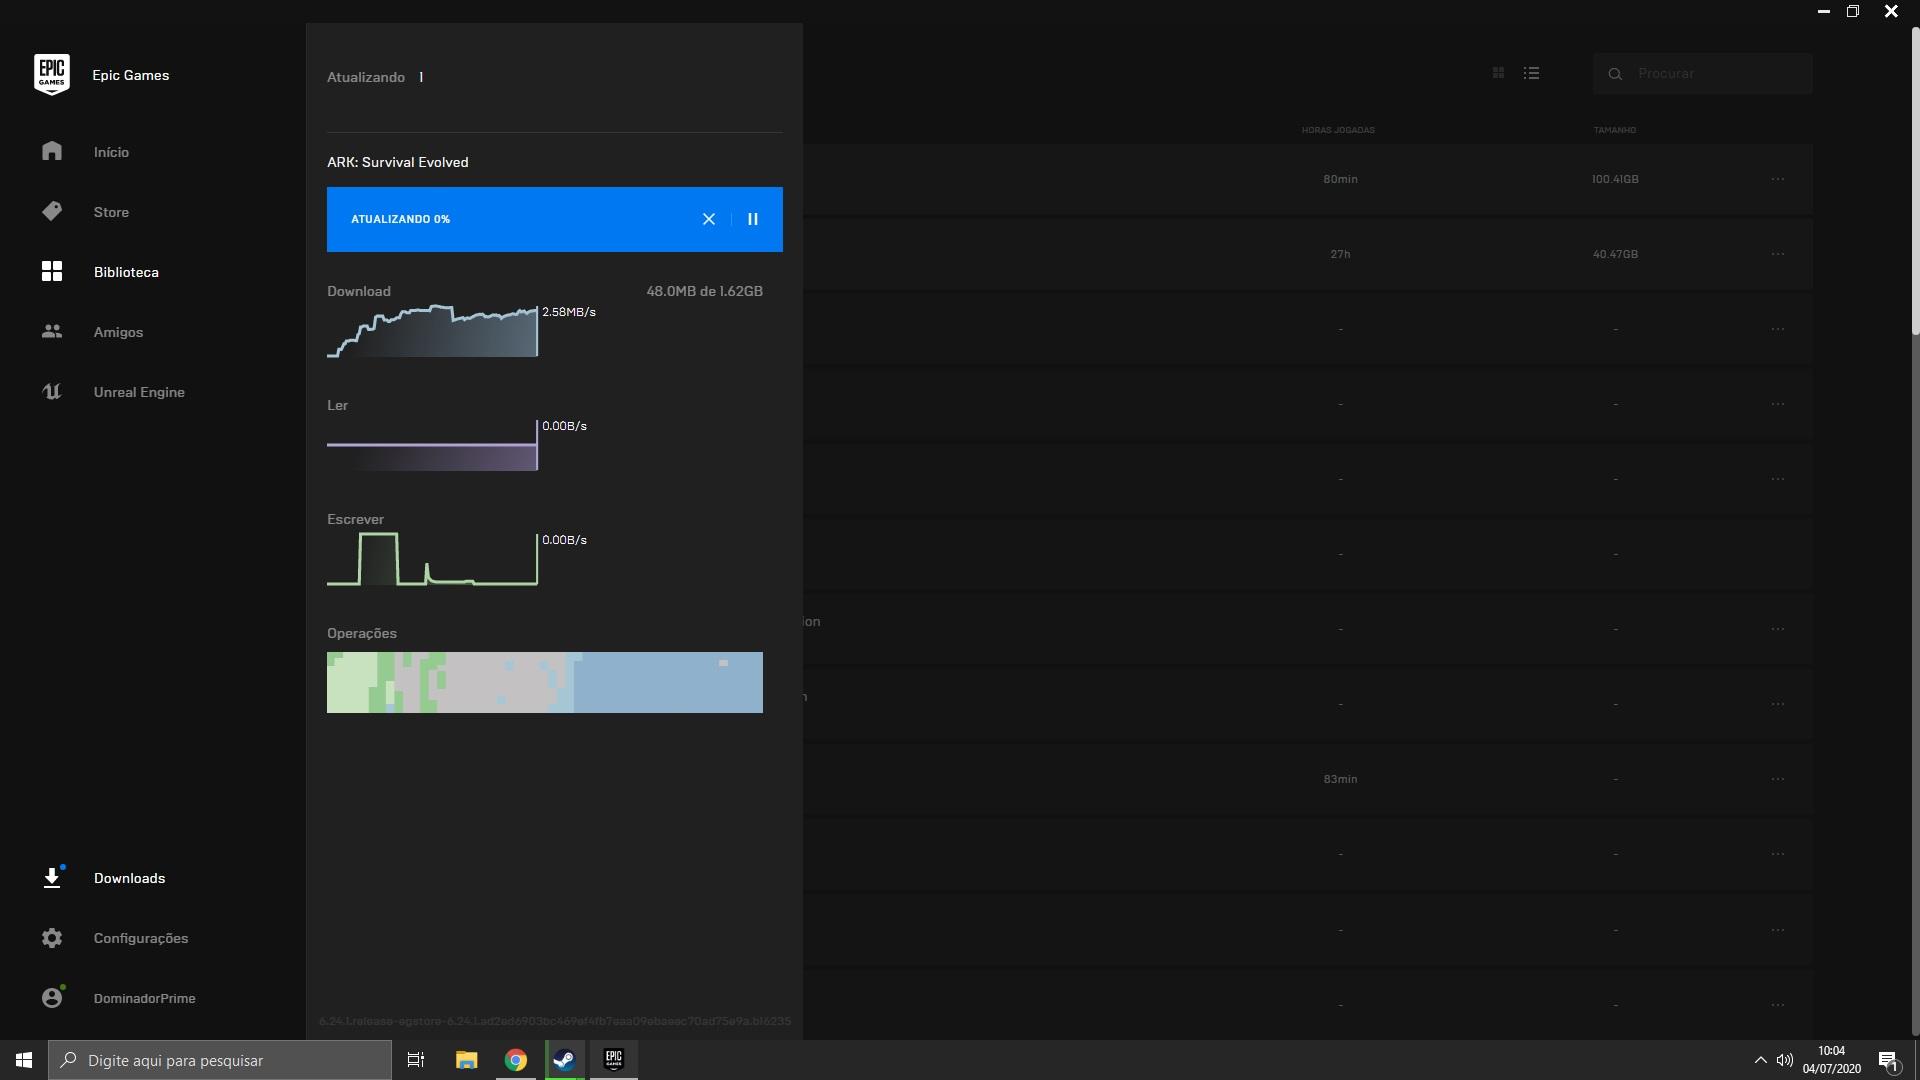Click the 2.58MB/s download speed value
The width and height of the screenshot is (1920, 1080).
(569, 312)
